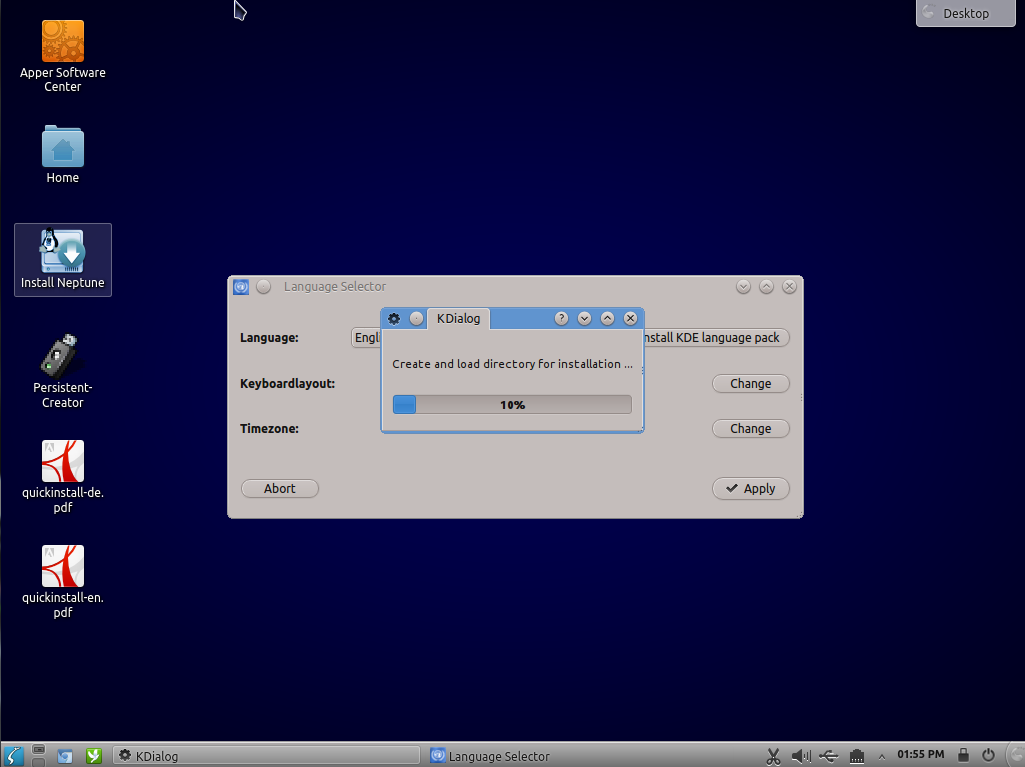The height and width of the screenshot is (767, 1025).
Task: Click the Apply button
Action: point(750,488)
